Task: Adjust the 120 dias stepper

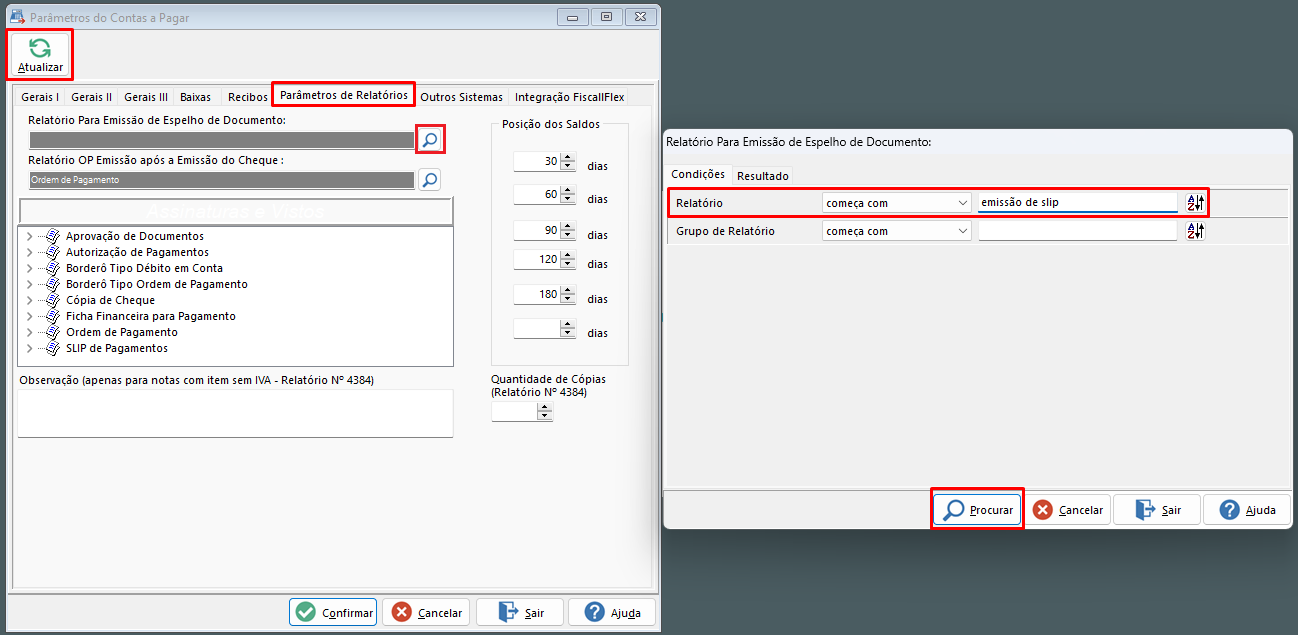Action: (x=568, y=260)
